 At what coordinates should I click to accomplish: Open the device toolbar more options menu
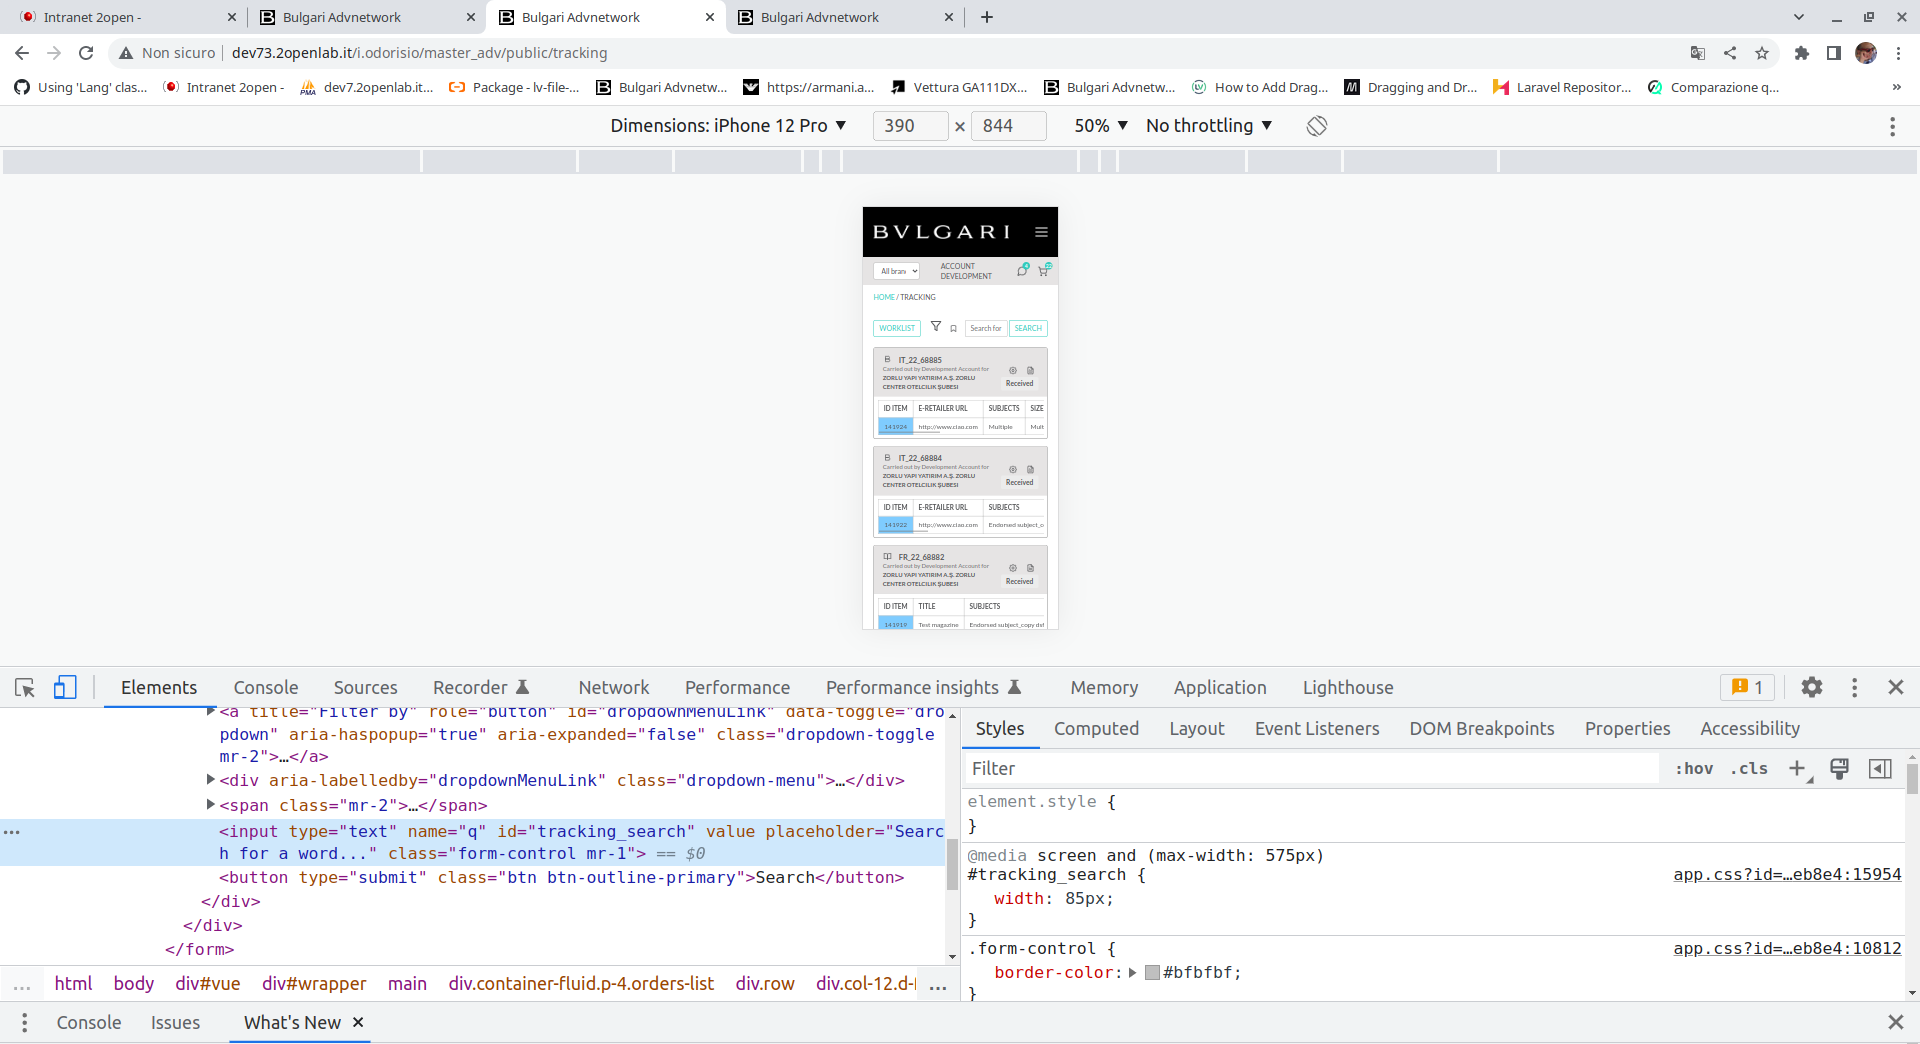(x=1892, y=126)
